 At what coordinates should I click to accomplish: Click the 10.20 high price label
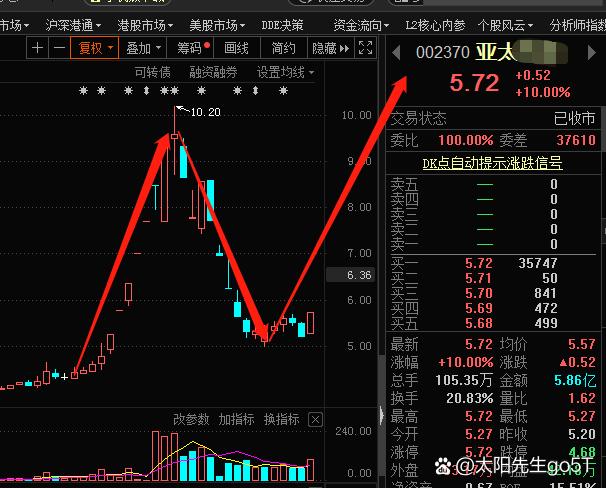click(x=206, y=112)
